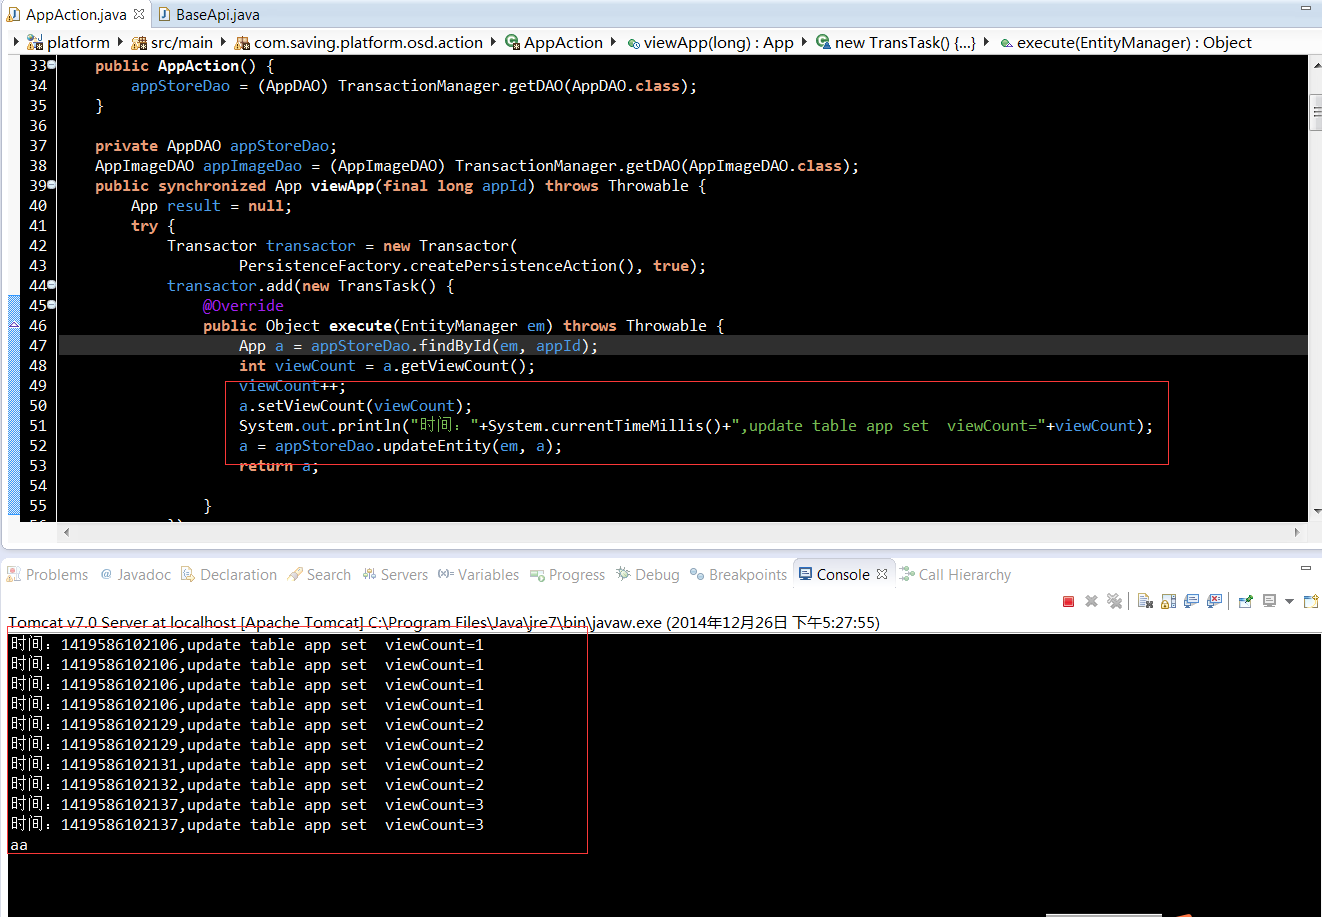This screenshot has width=1322, height=917.
Task: Open the Search view tab
Action: click(x=319, y=574)
